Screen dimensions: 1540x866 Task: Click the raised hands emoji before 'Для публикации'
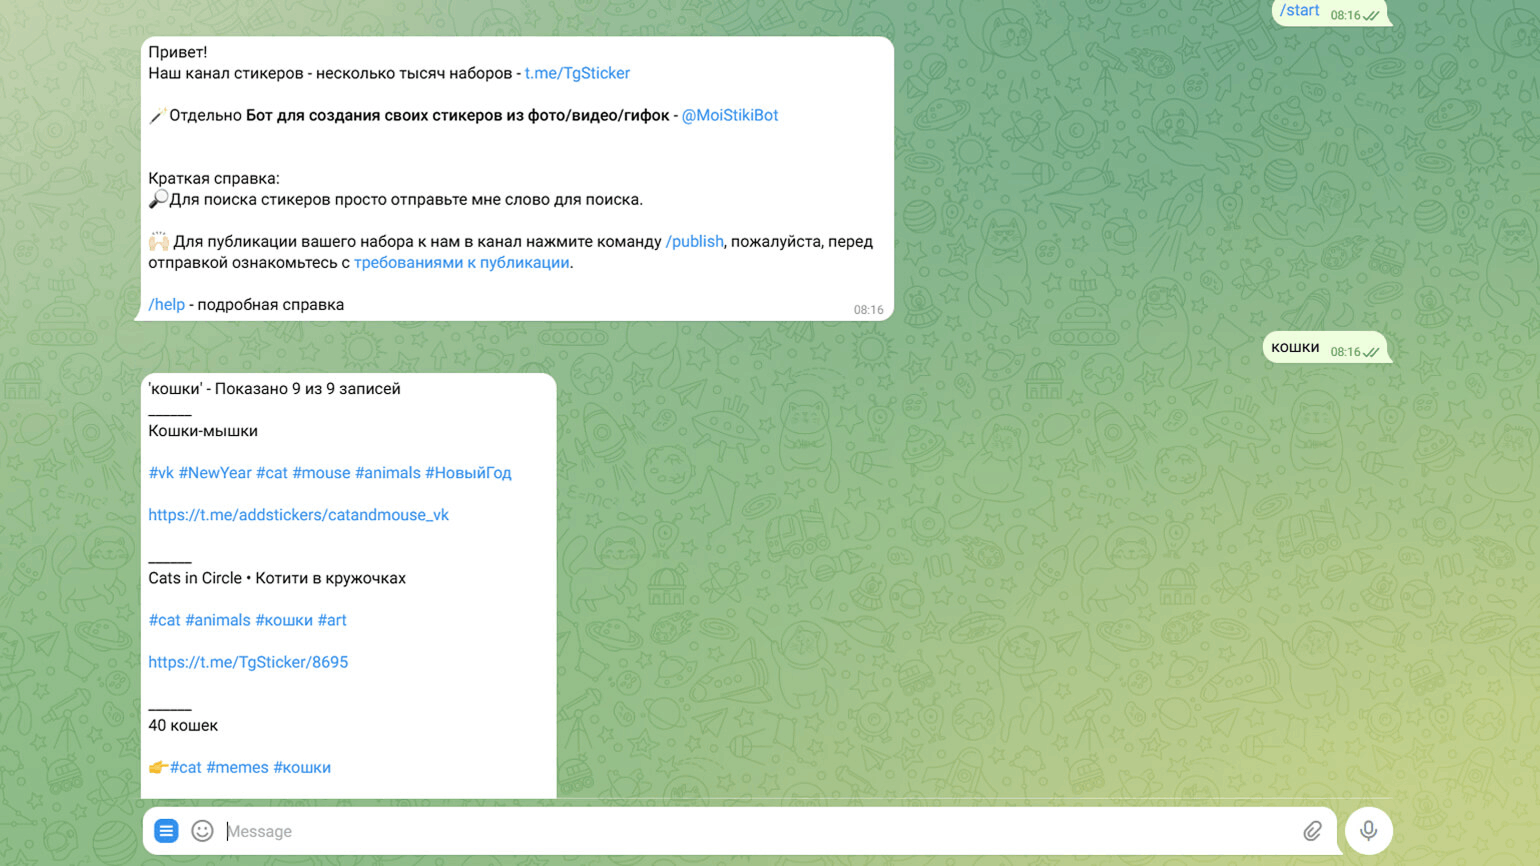(x=159, y=241)
